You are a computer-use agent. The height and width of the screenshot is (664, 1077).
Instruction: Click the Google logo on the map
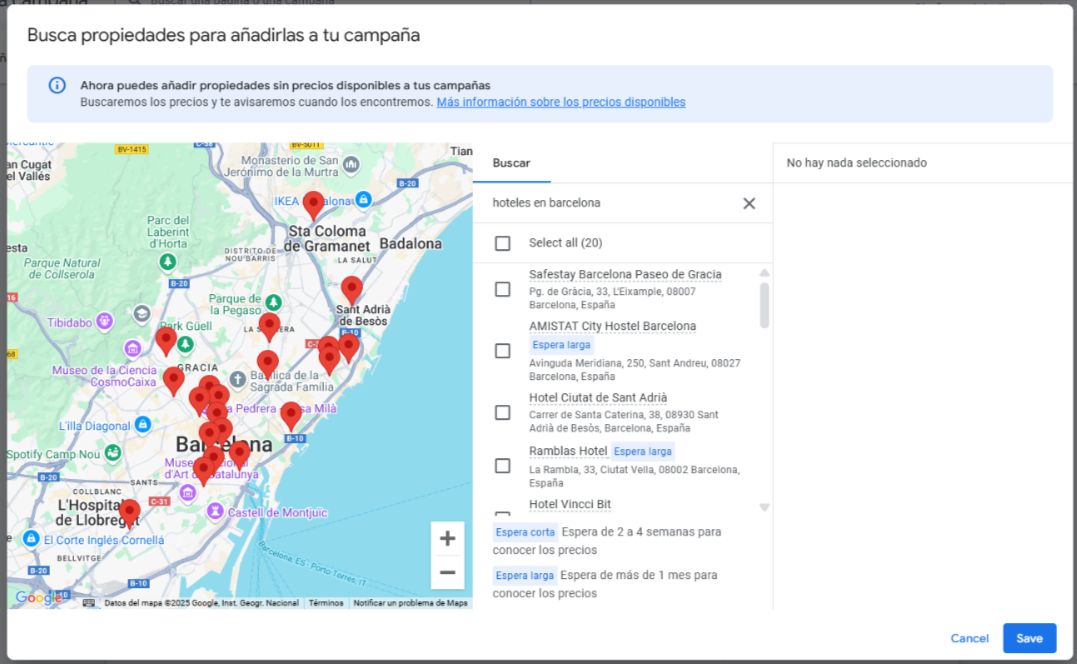[38, 597]
